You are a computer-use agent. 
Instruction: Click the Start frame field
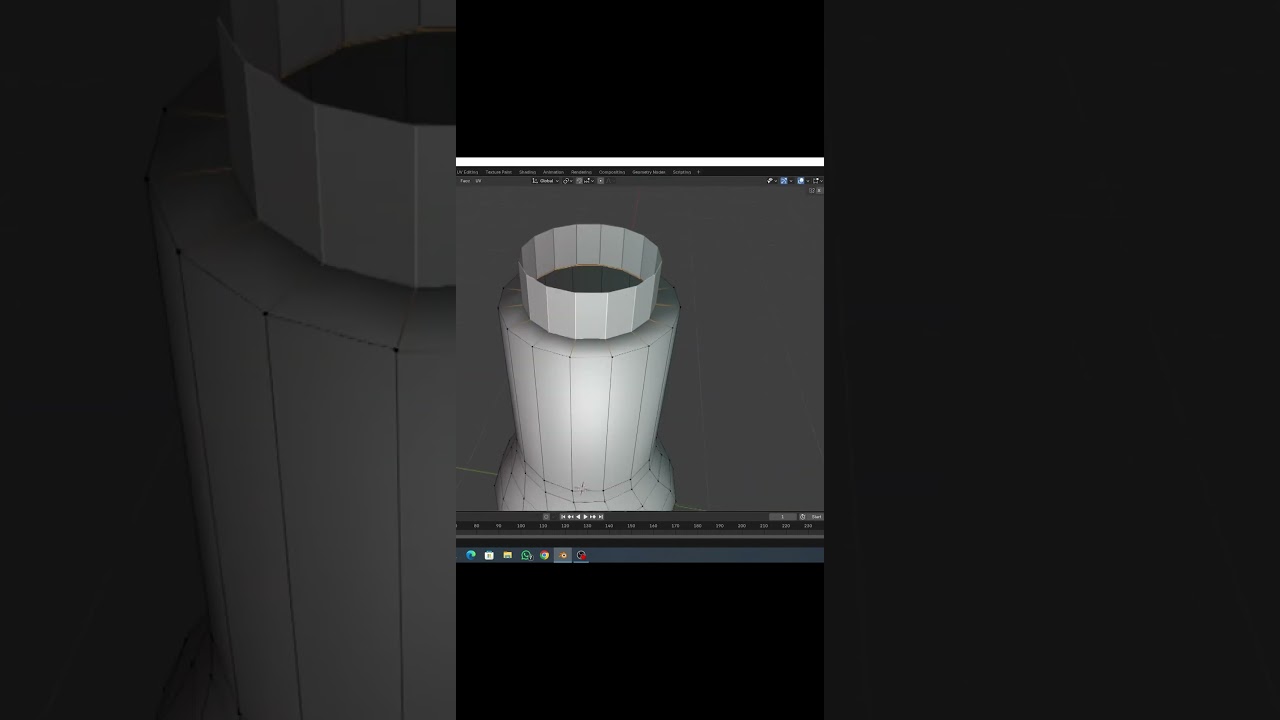click(x=816, y=517)
